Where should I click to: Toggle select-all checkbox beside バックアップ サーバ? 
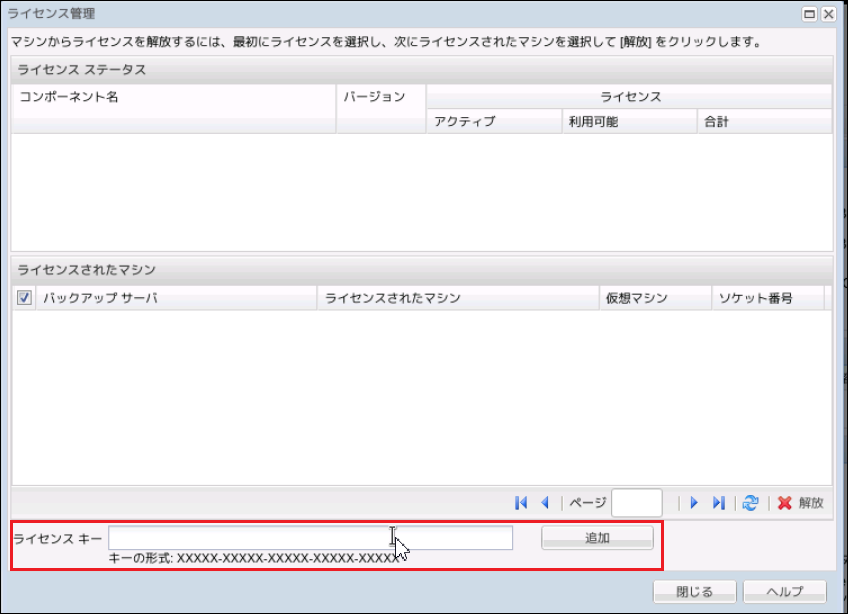point(25,298)
